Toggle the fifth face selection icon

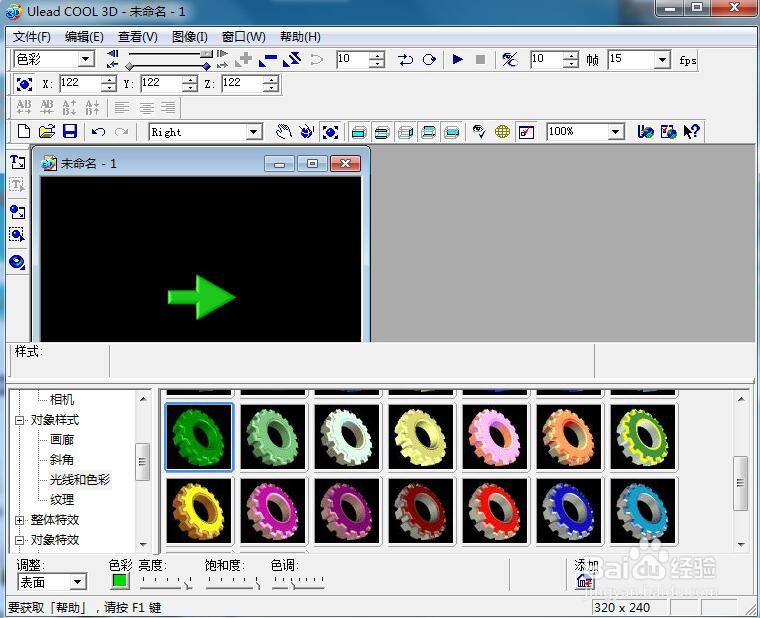point(452,132)
